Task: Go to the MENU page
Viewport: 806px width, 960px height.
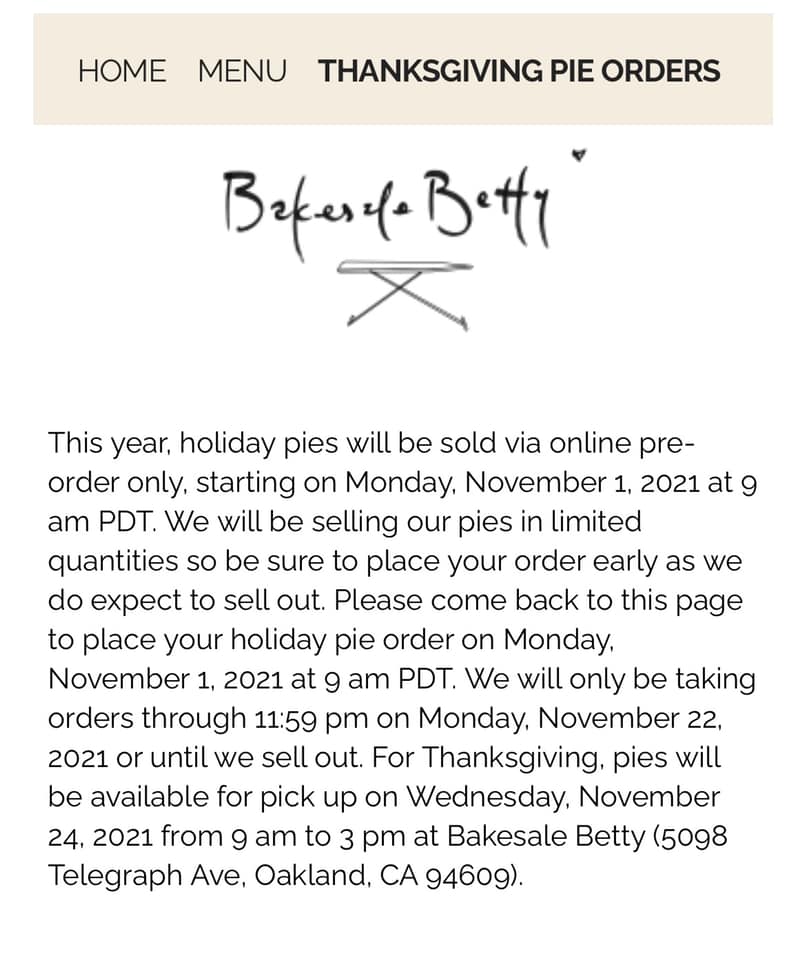Action: coord(242,71)
